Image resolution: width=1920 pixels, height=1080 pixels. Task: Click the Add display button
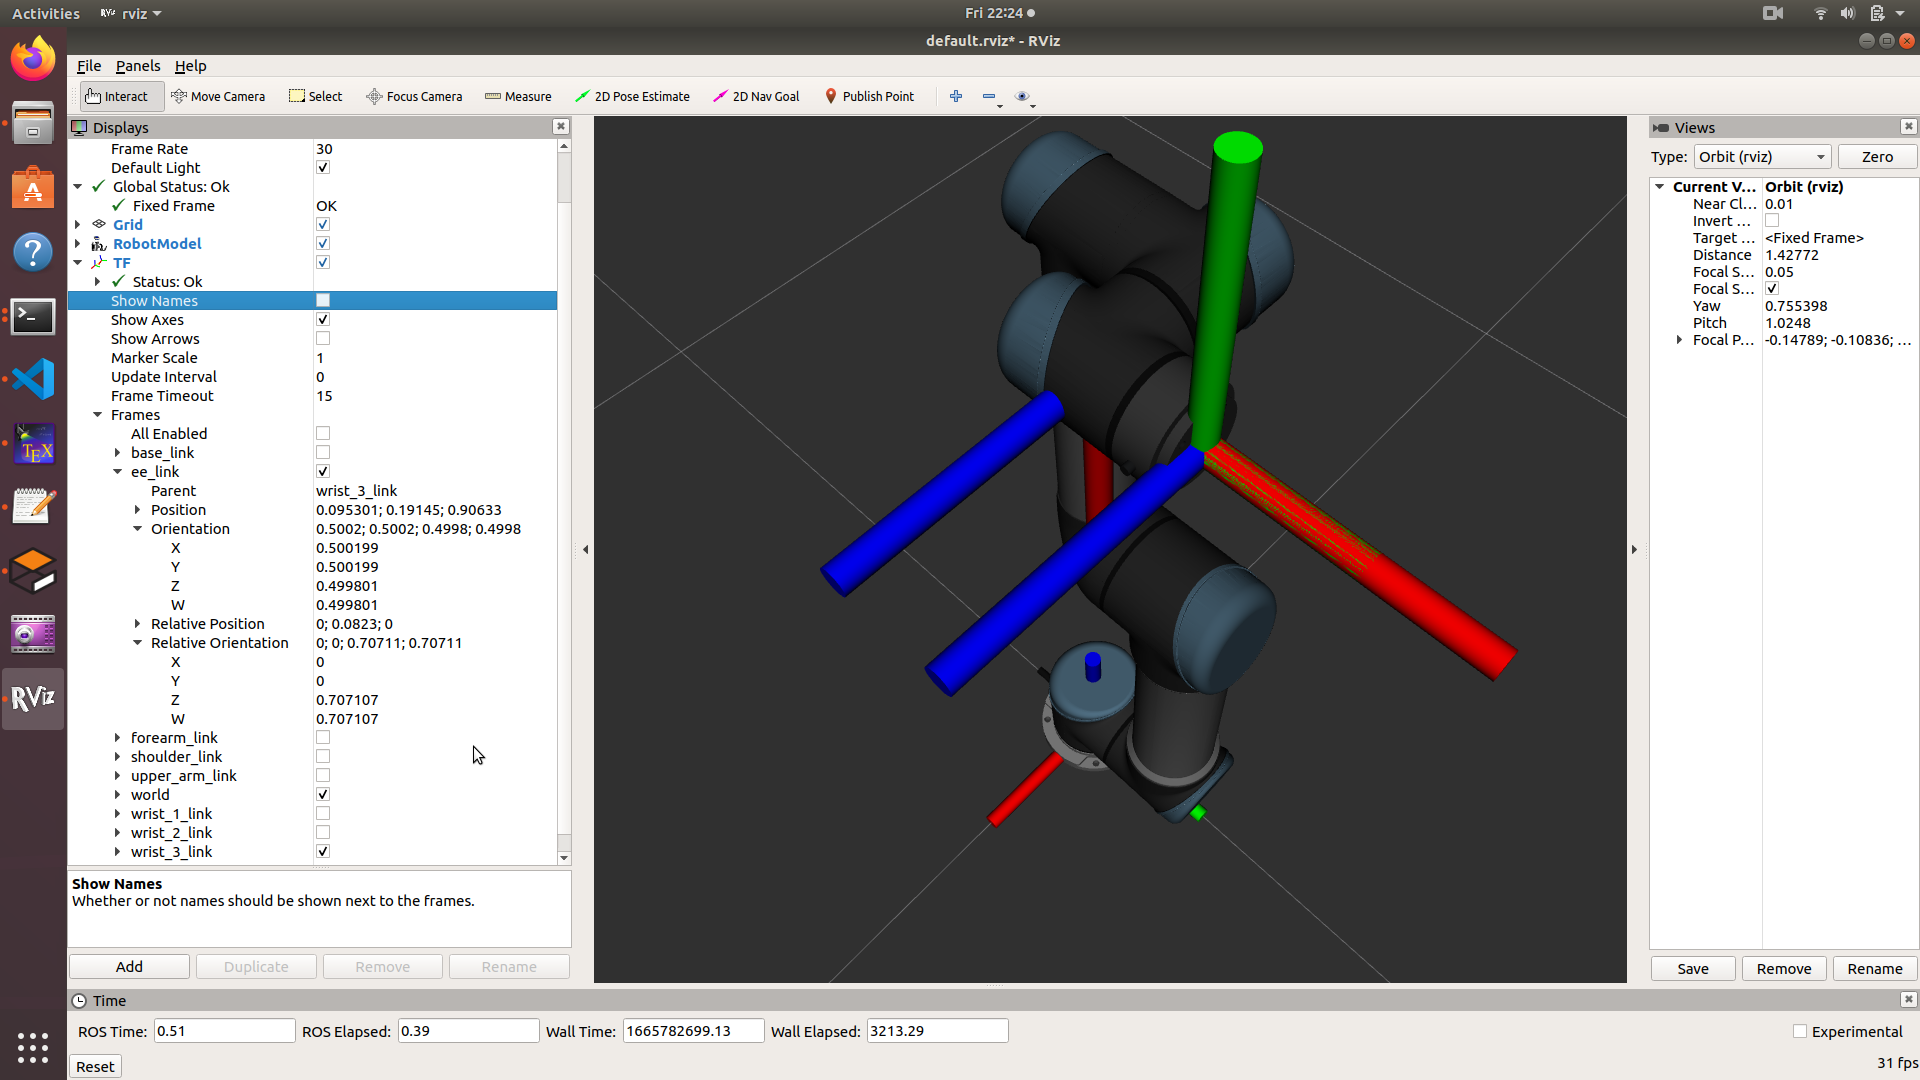129,967
